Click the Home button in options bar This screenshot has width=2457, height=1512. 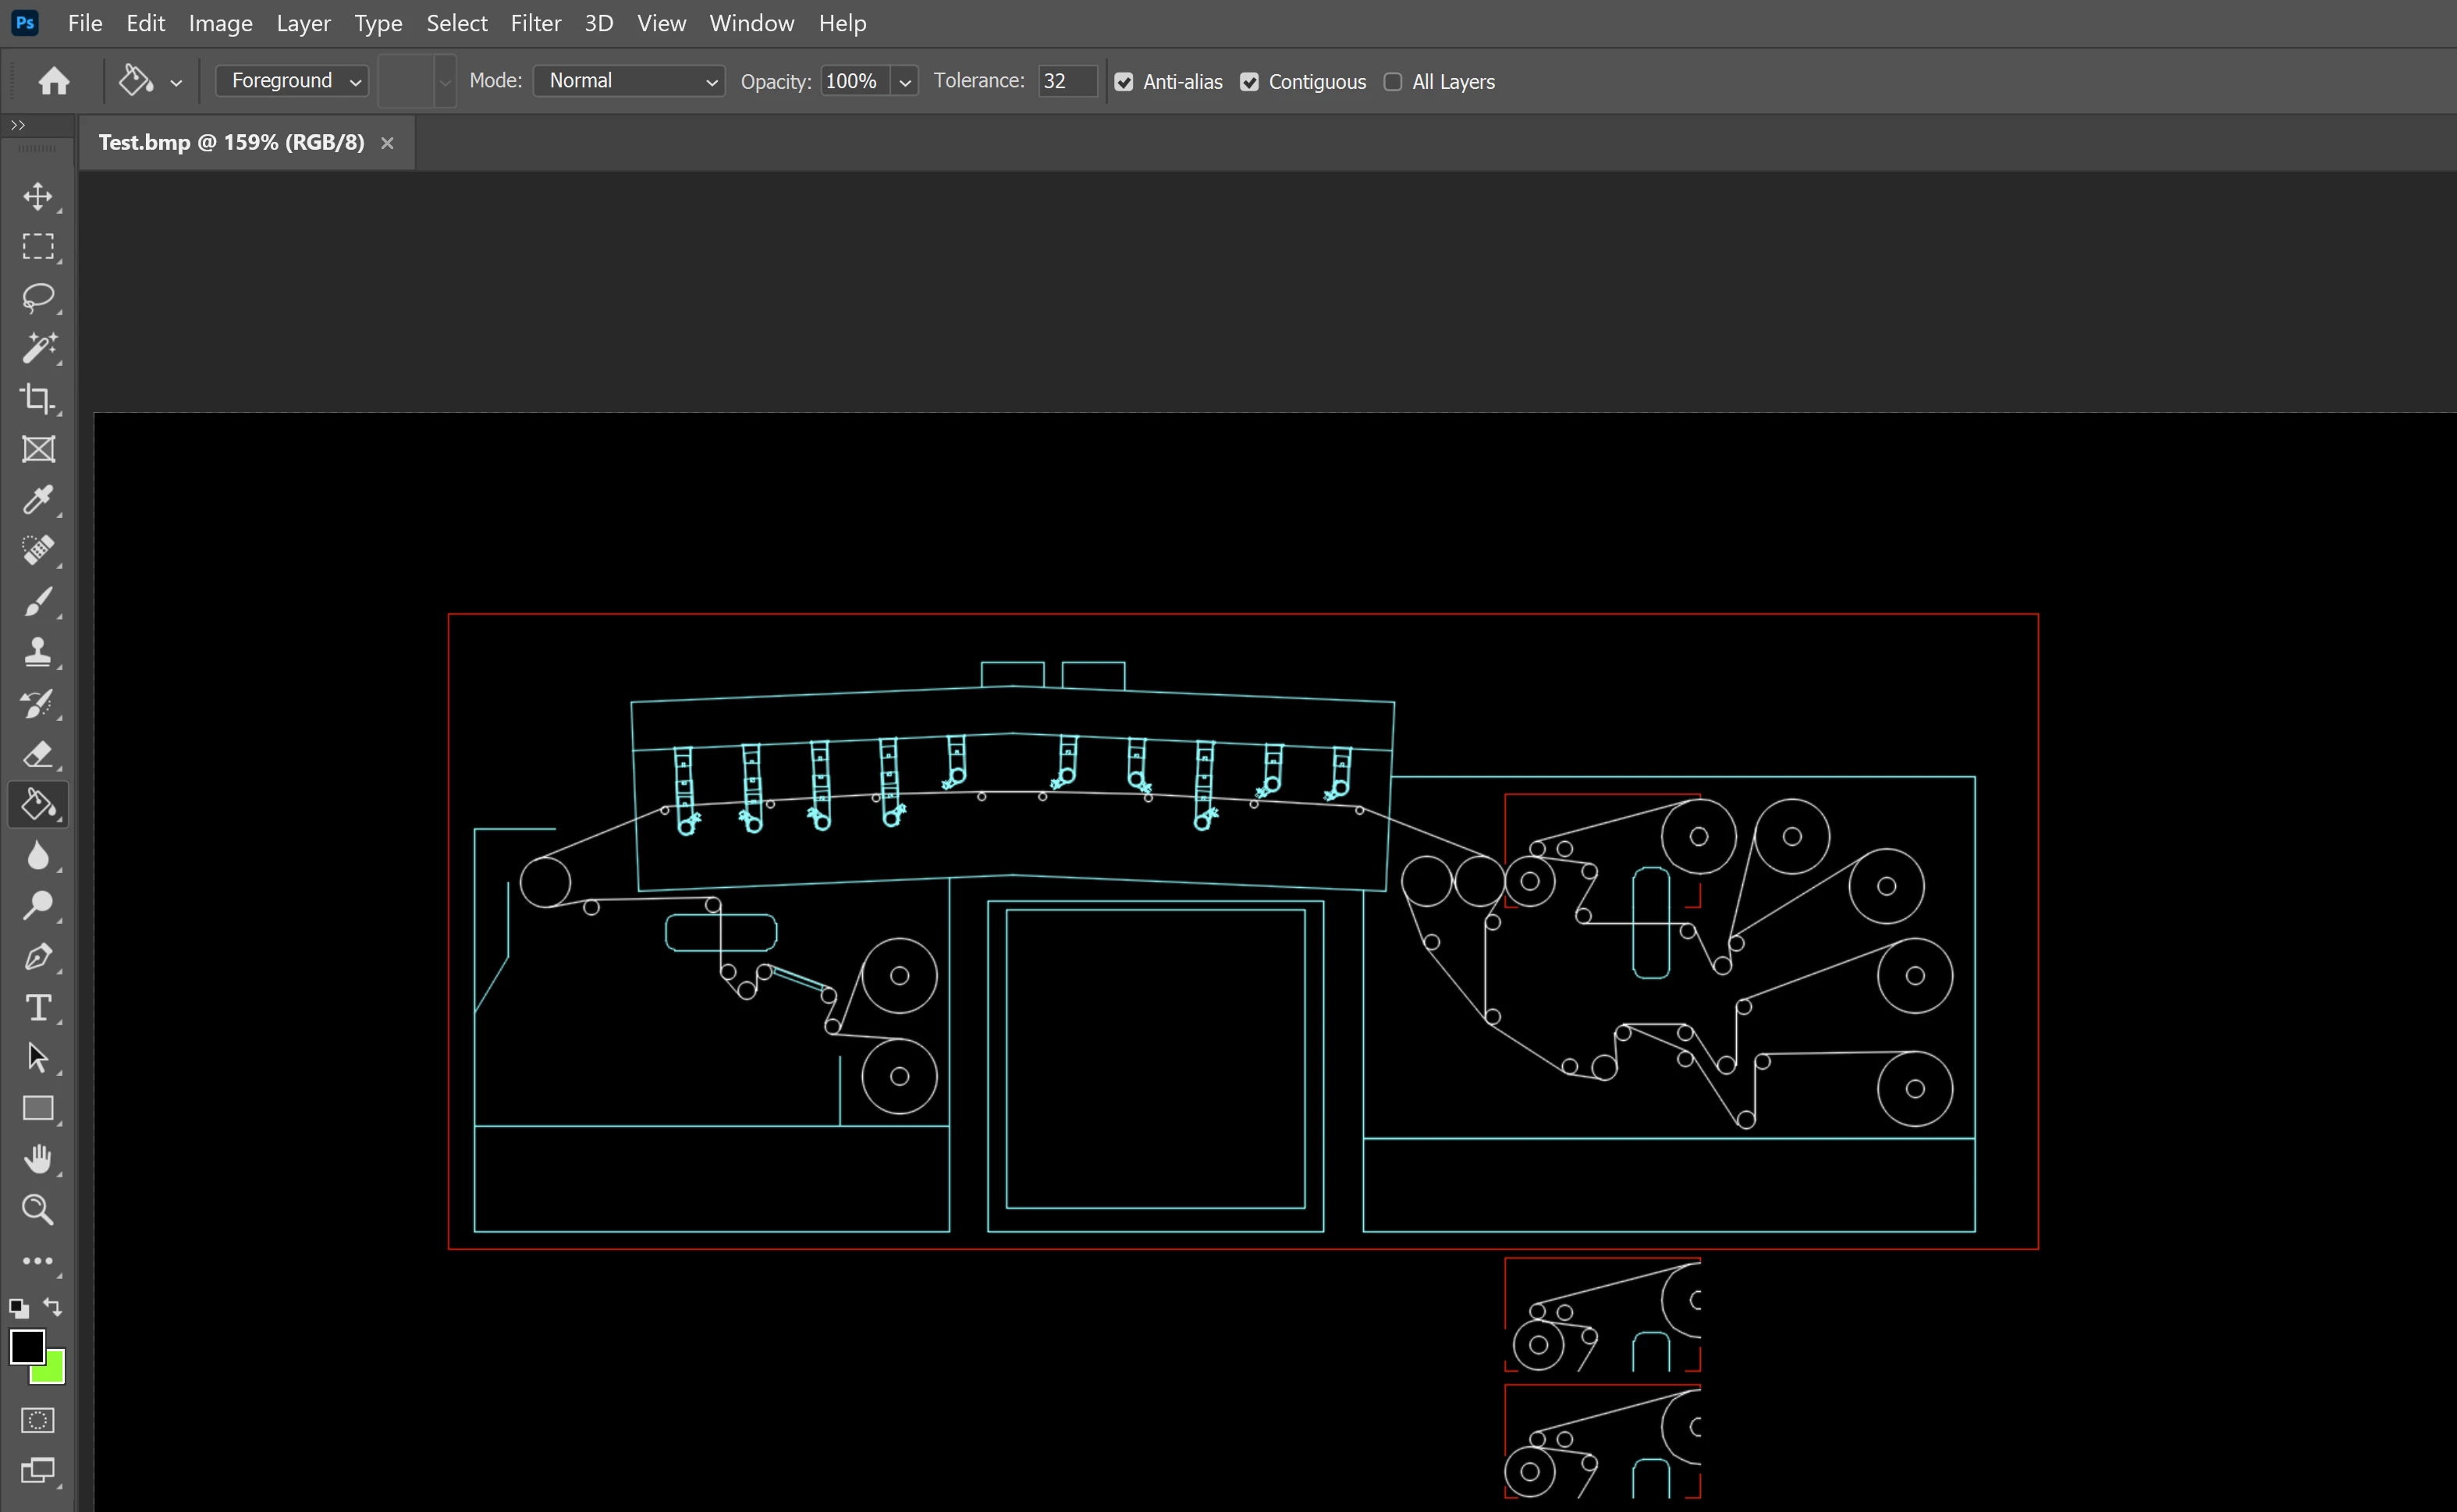click(54, 81)
